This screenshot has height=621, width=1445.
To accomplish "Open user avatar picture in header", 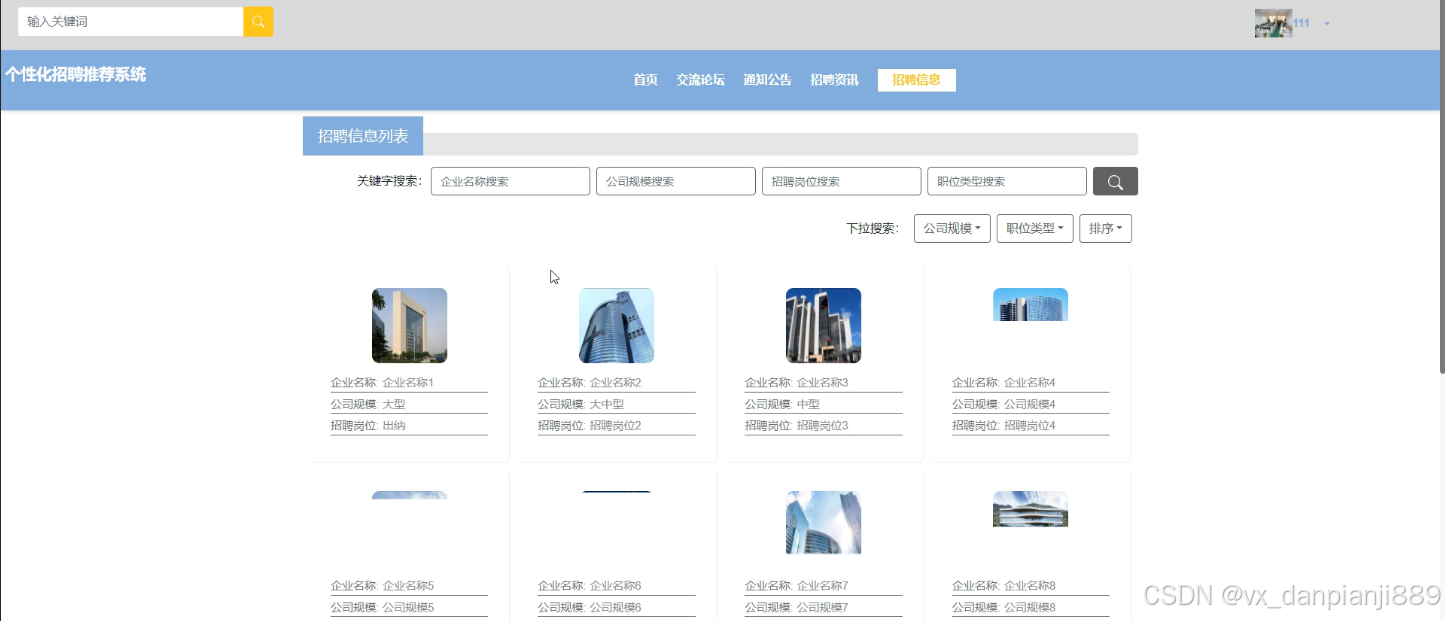I will 1273,23.
